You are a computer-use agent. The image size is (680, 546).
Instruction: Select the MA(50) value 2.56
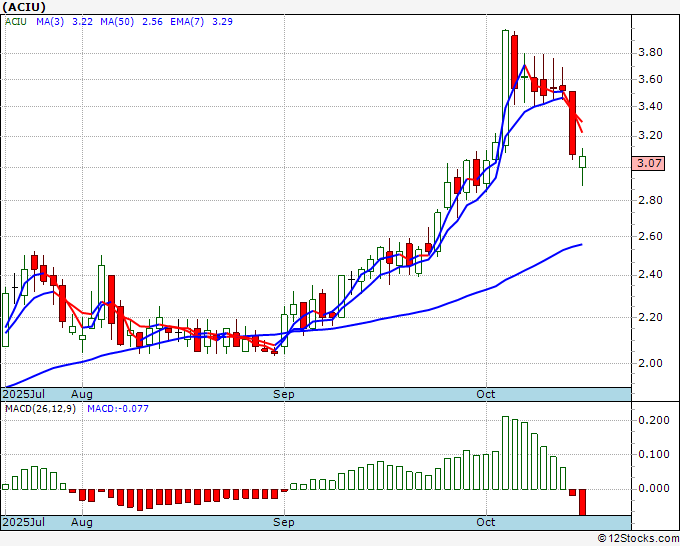pos(152,22)
